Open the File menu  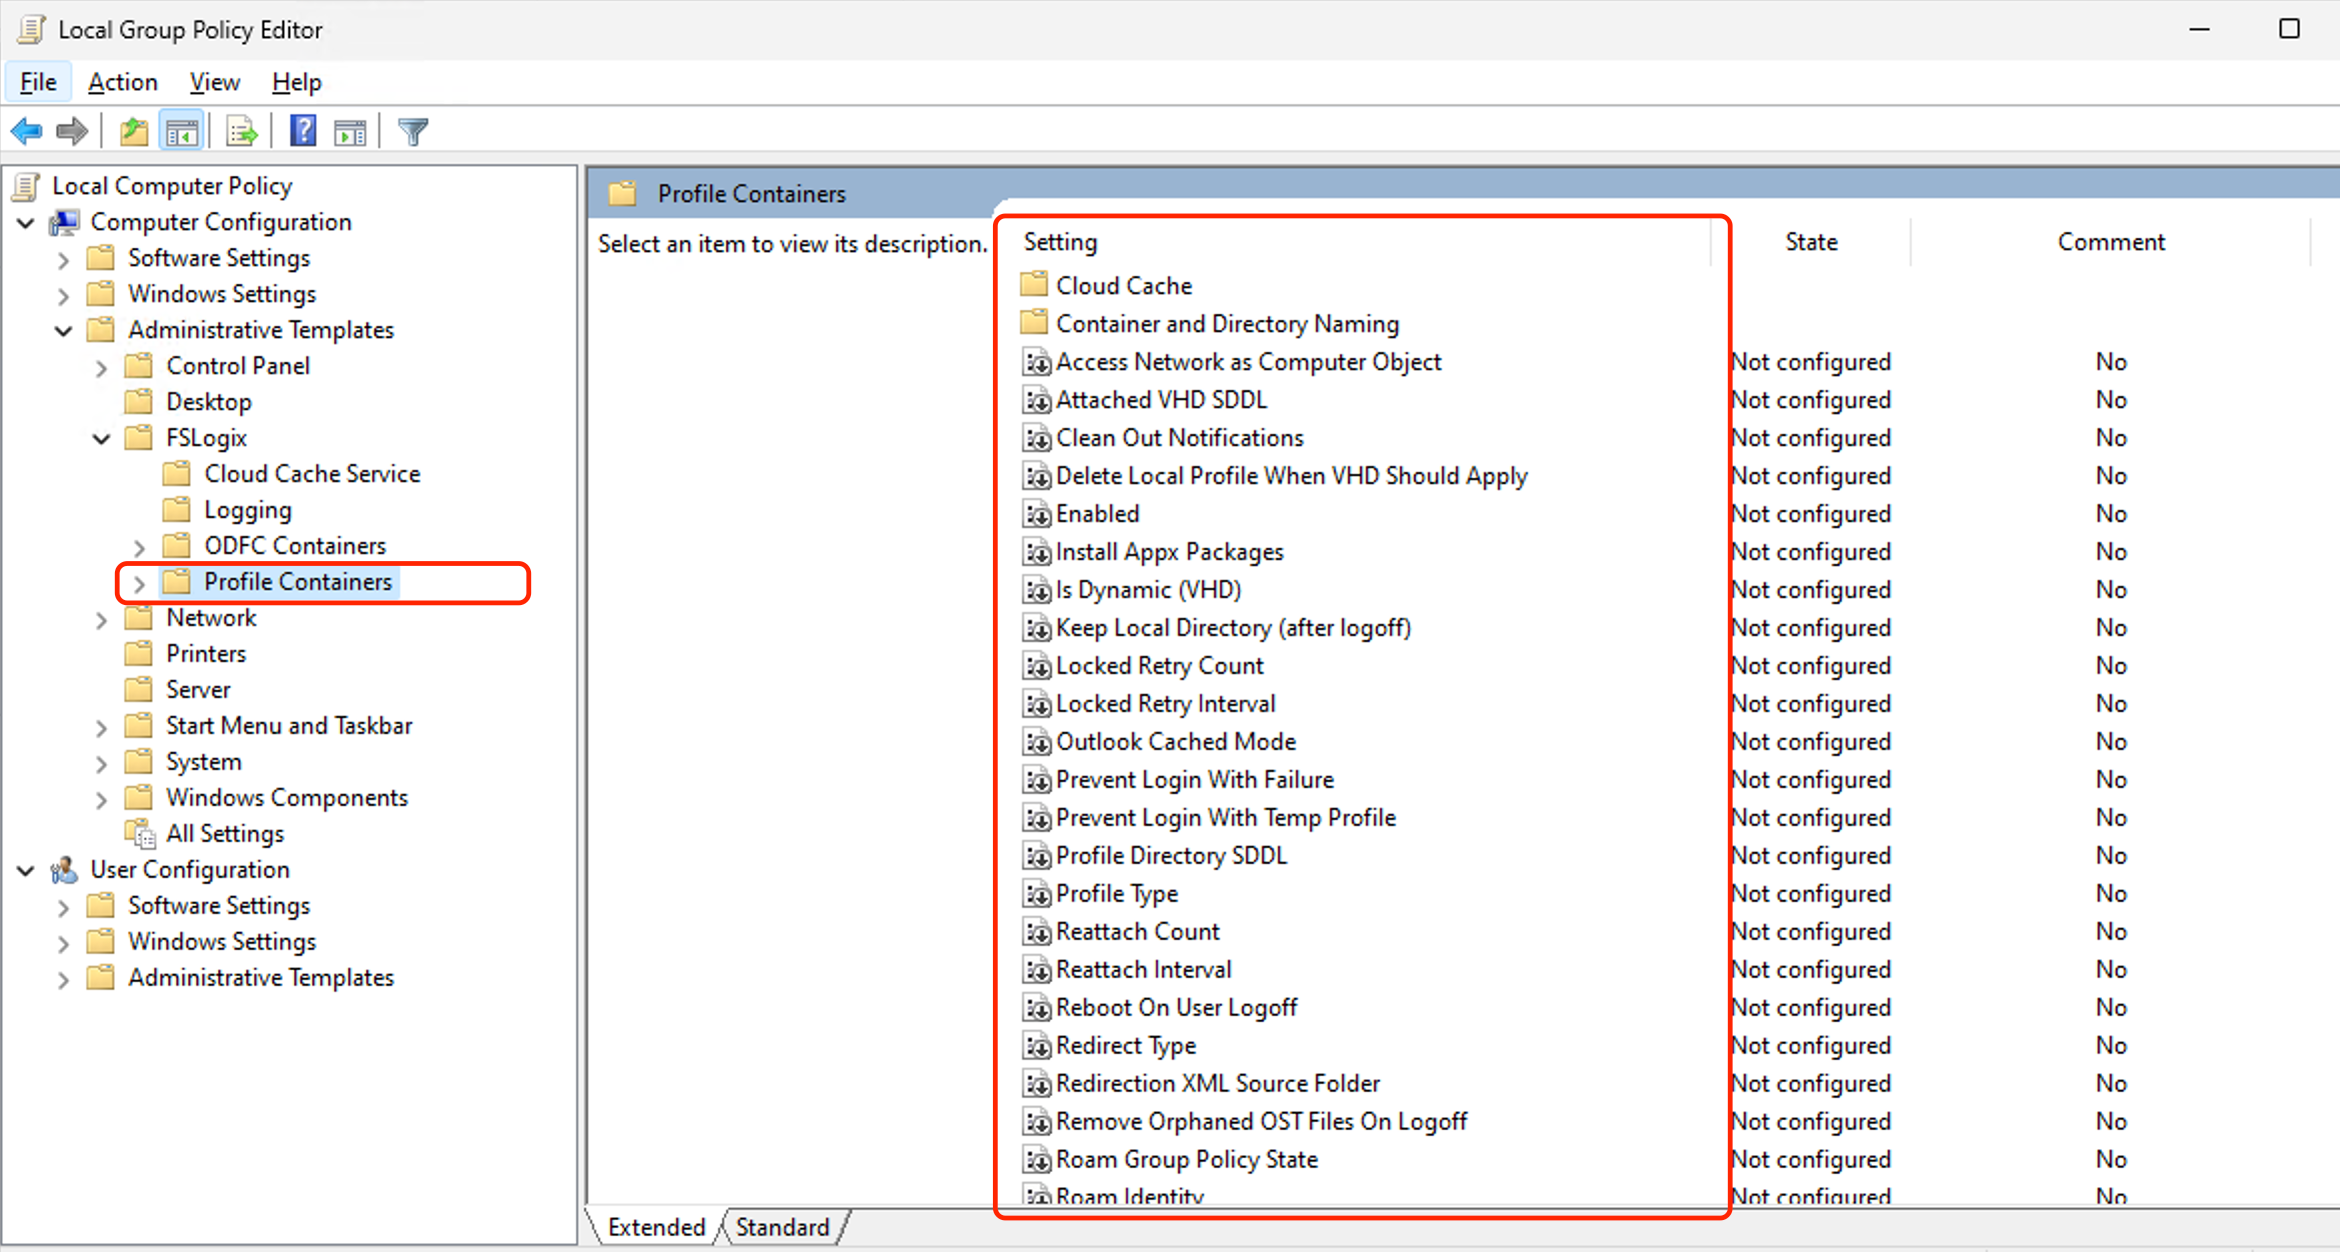[38, 82]
